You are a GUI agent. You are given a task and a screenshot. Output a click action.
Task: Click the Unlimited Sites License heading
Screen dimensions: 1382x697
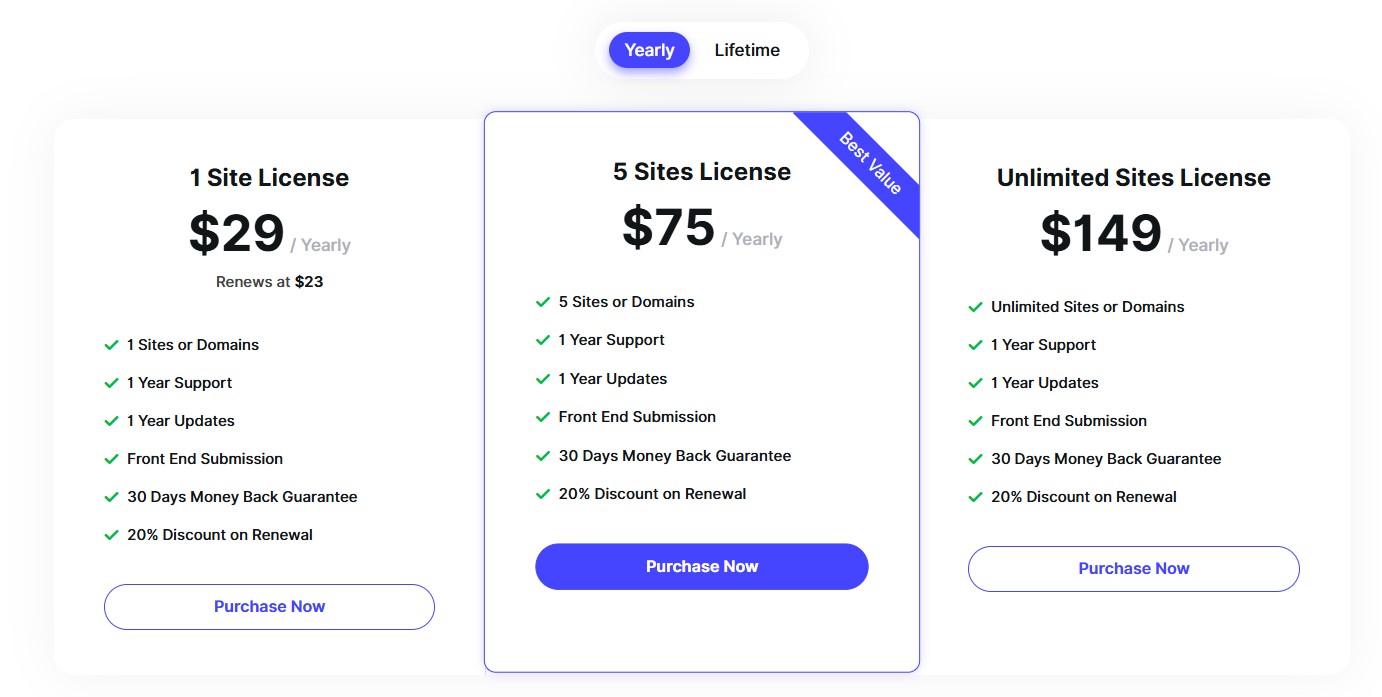pyautogui.click(x=1133, y=178)
